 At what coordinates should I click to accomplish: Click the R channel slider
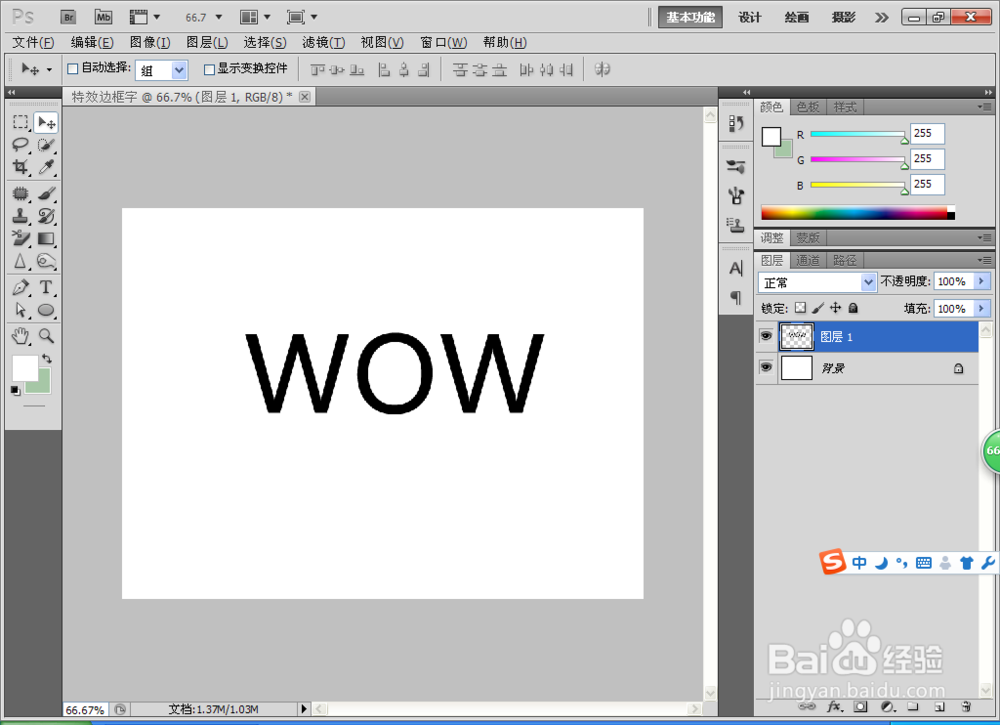(858, 134)
